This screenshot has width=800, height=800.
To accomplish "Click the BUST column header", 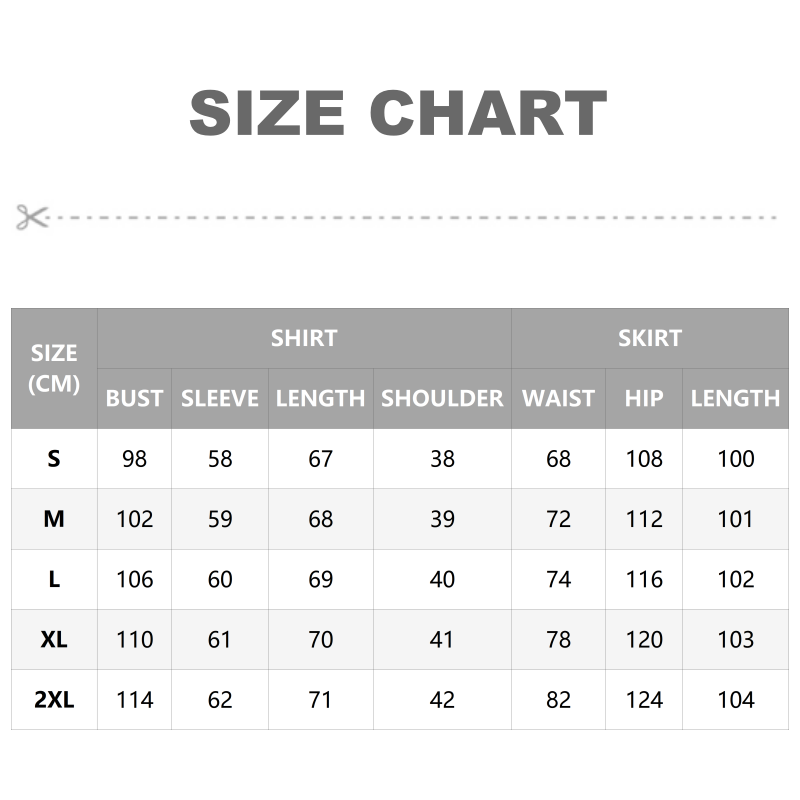I will (134, 398).
